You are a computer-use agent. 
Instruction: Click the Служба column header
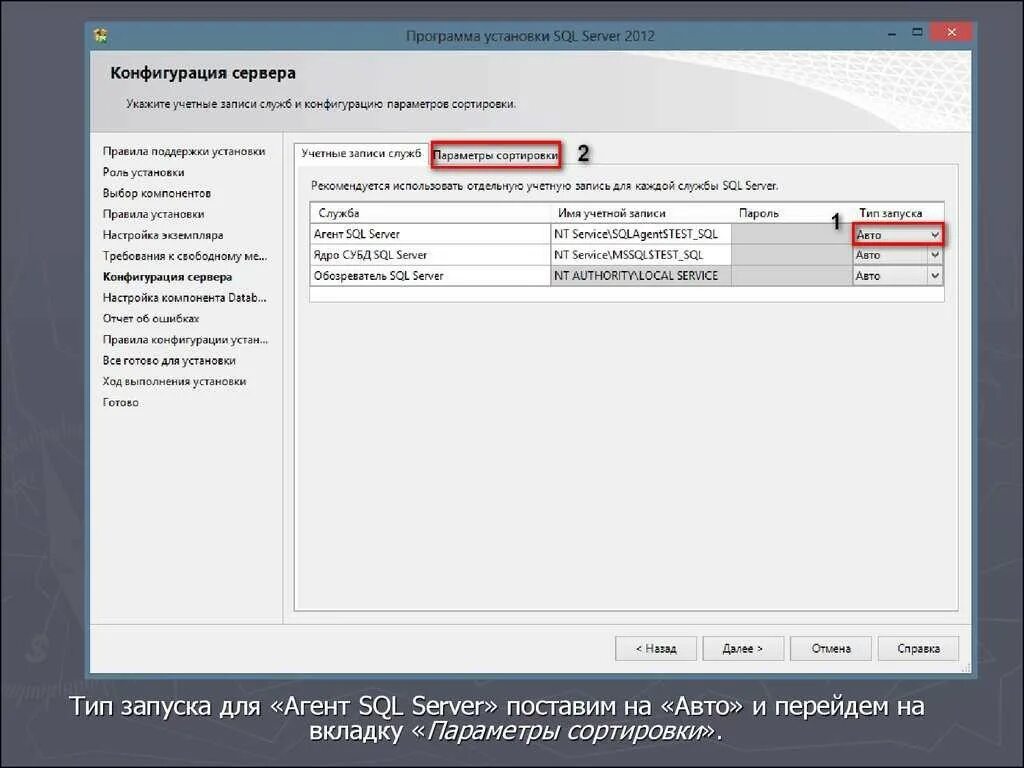click(430, 213)
